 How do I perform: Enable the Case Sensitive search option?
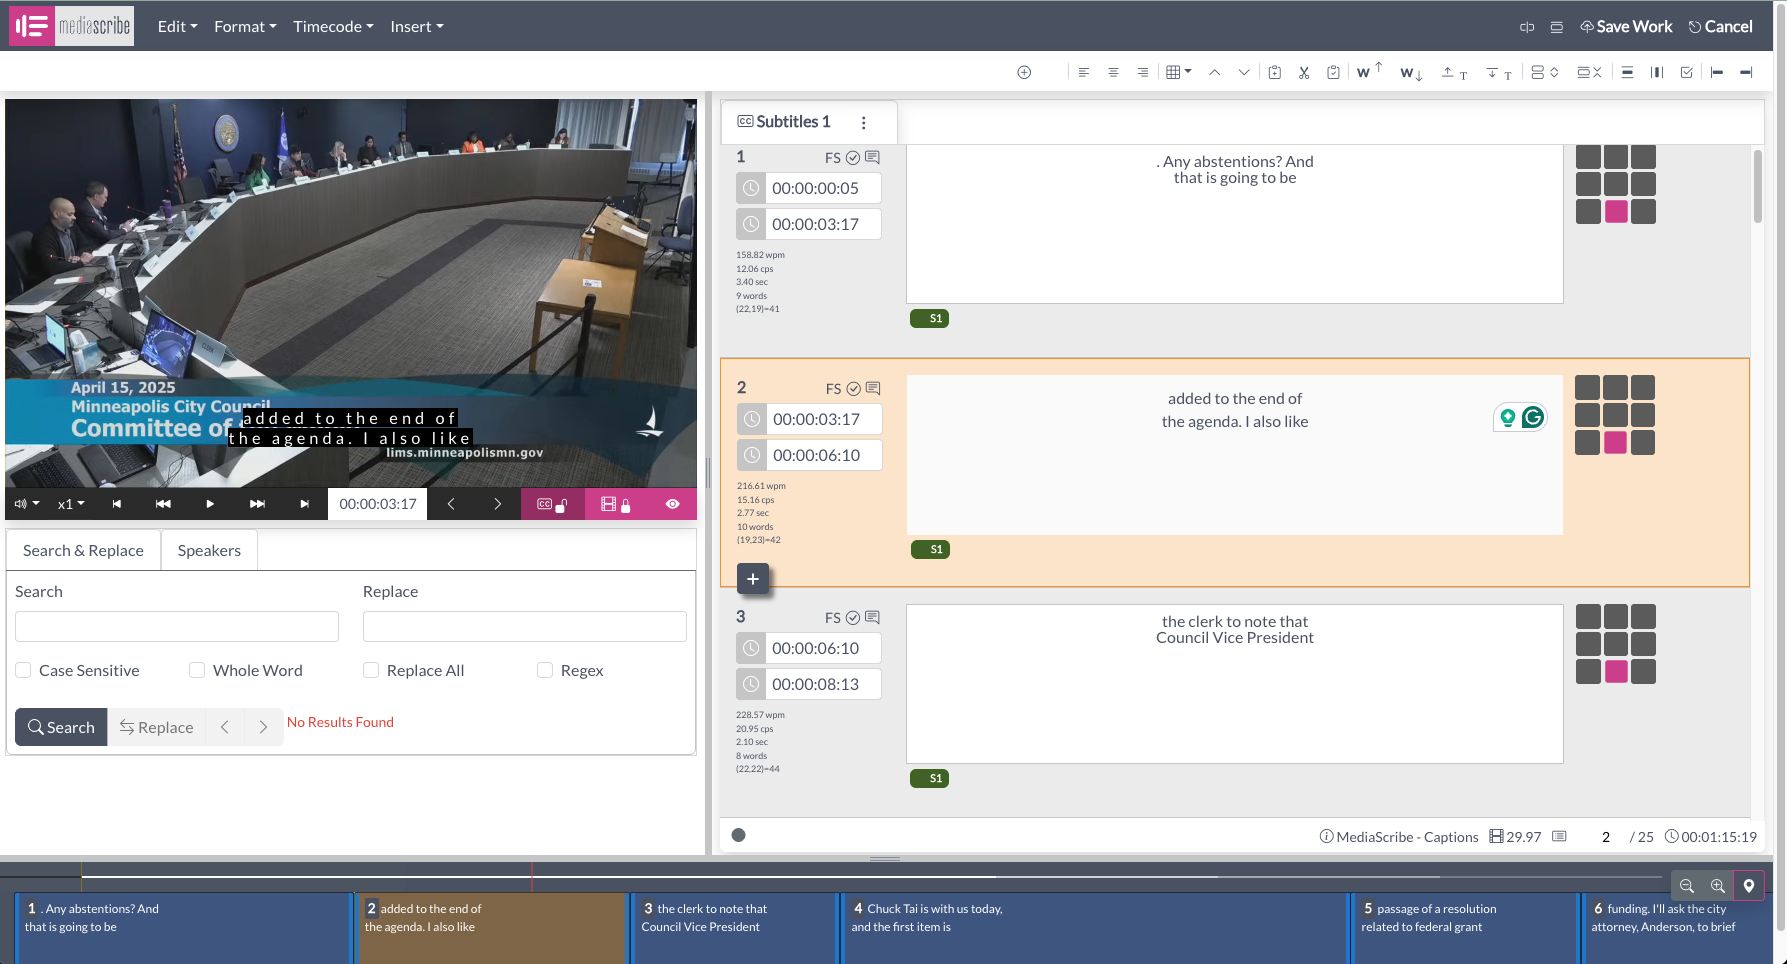click(x=23, y=669)
